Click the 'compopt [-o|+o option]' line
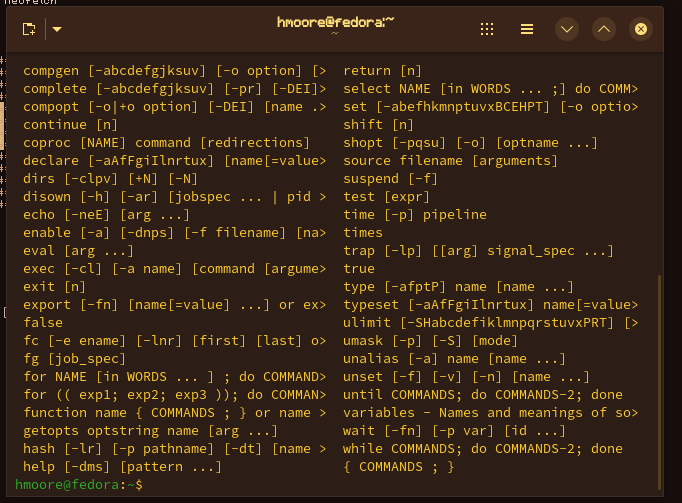 (174, 107)
